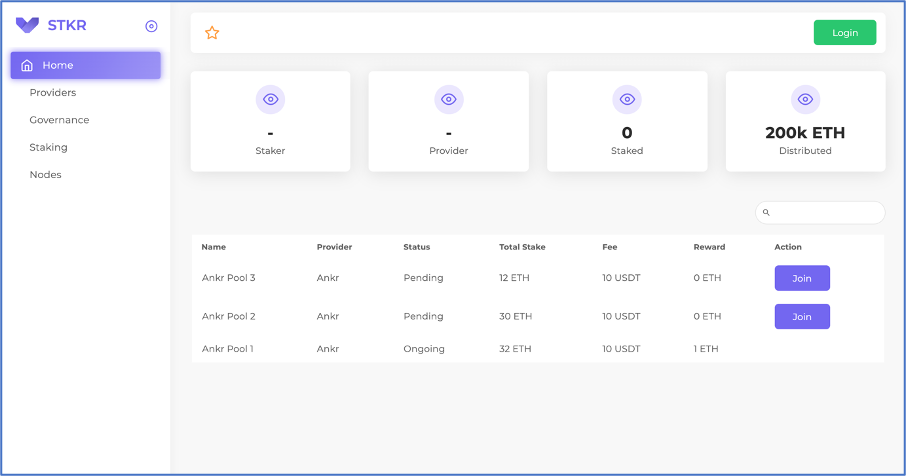Click the Provider card label
The height and width of the screenshot is (476, 906).
(448, 151)
